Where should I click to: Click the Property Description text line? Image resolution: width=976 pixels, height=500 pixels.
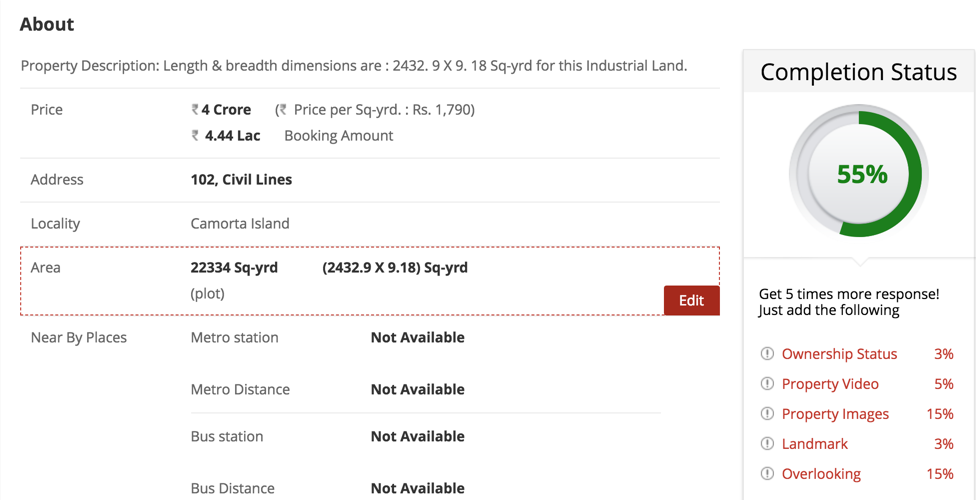click(354, 66)
